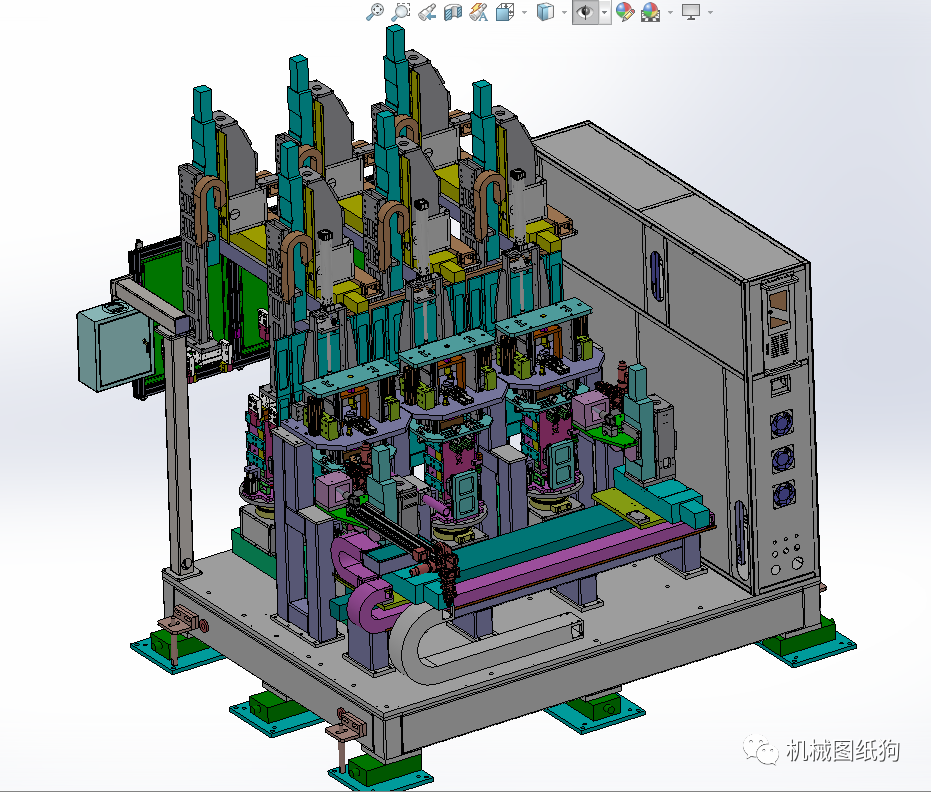This screenshot has width=931, height=792.
Task: Select the control box on the left post
Action: (x=116, y=347)
